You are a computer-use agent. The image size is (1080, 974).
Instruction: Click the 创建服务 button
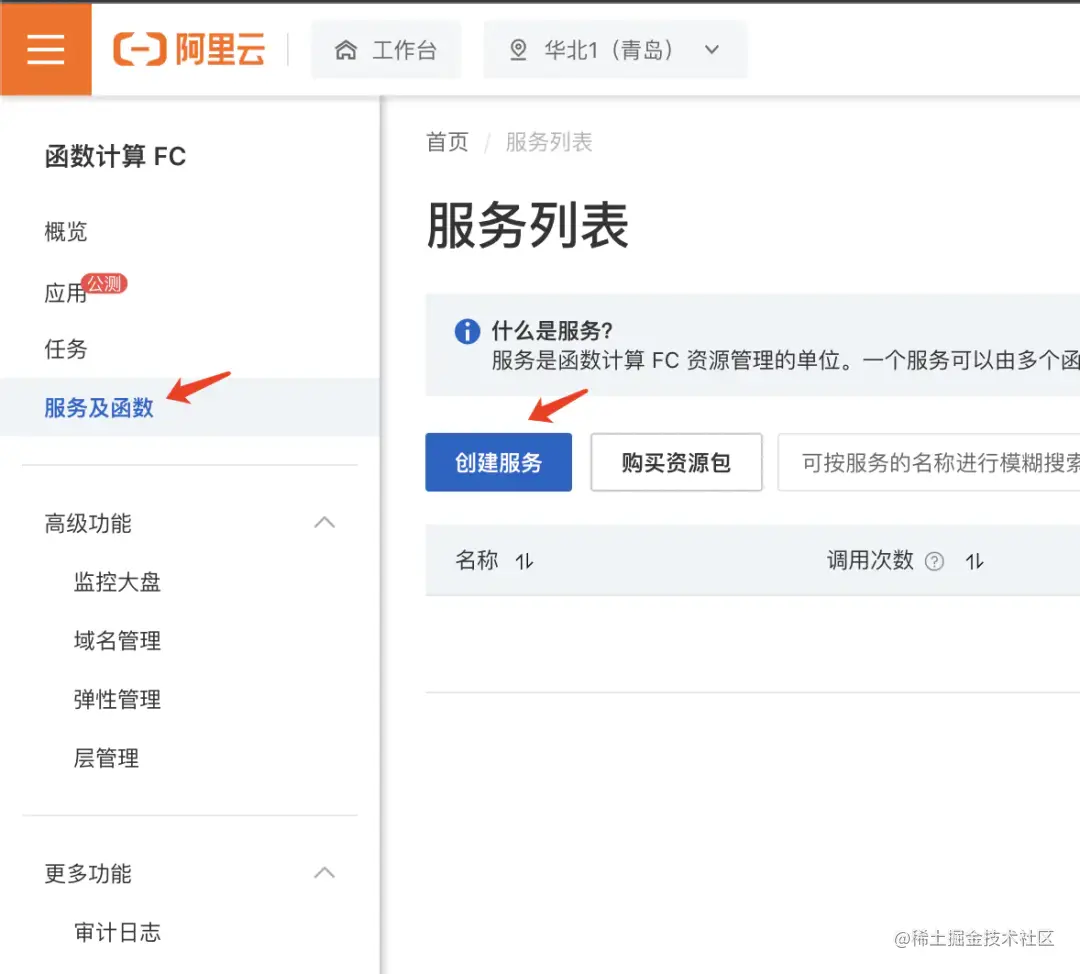coord(499,462)
